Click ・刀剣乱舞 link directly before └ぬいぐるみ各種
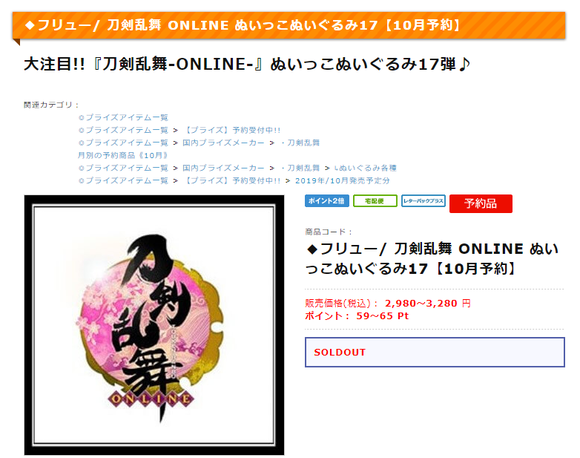Image resolution: width=580 pixels, height=458 pixels. 299,168
